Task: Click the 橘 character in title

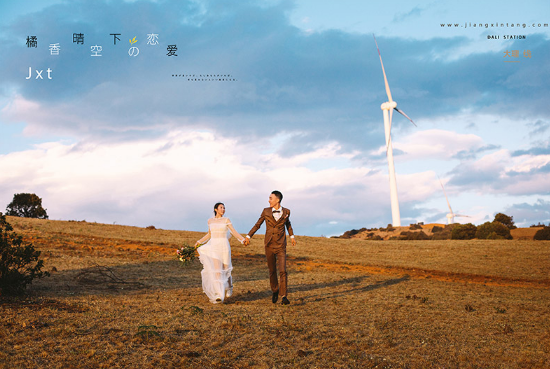Action: tap(32, 42)
